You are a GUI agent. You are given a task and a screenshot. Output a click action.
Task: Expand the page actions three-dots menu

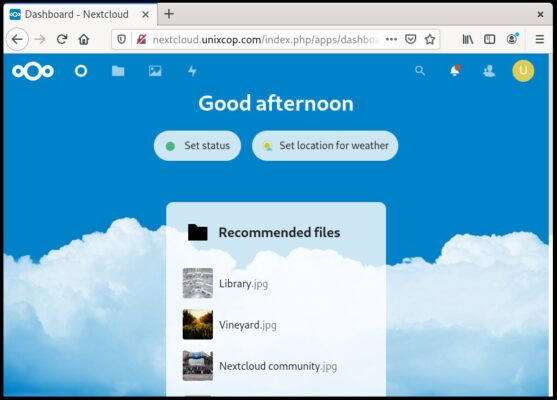(x=391, y=39)
